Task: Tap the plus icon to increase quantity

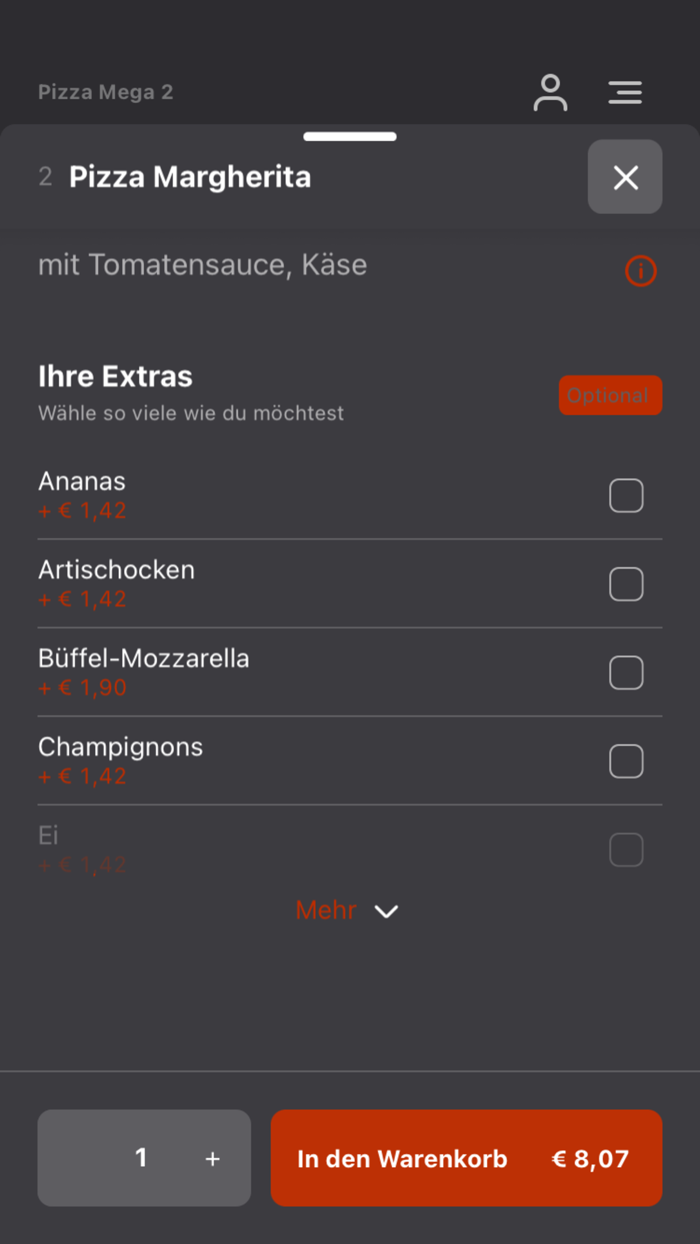Action: [x=212, y=1157]
